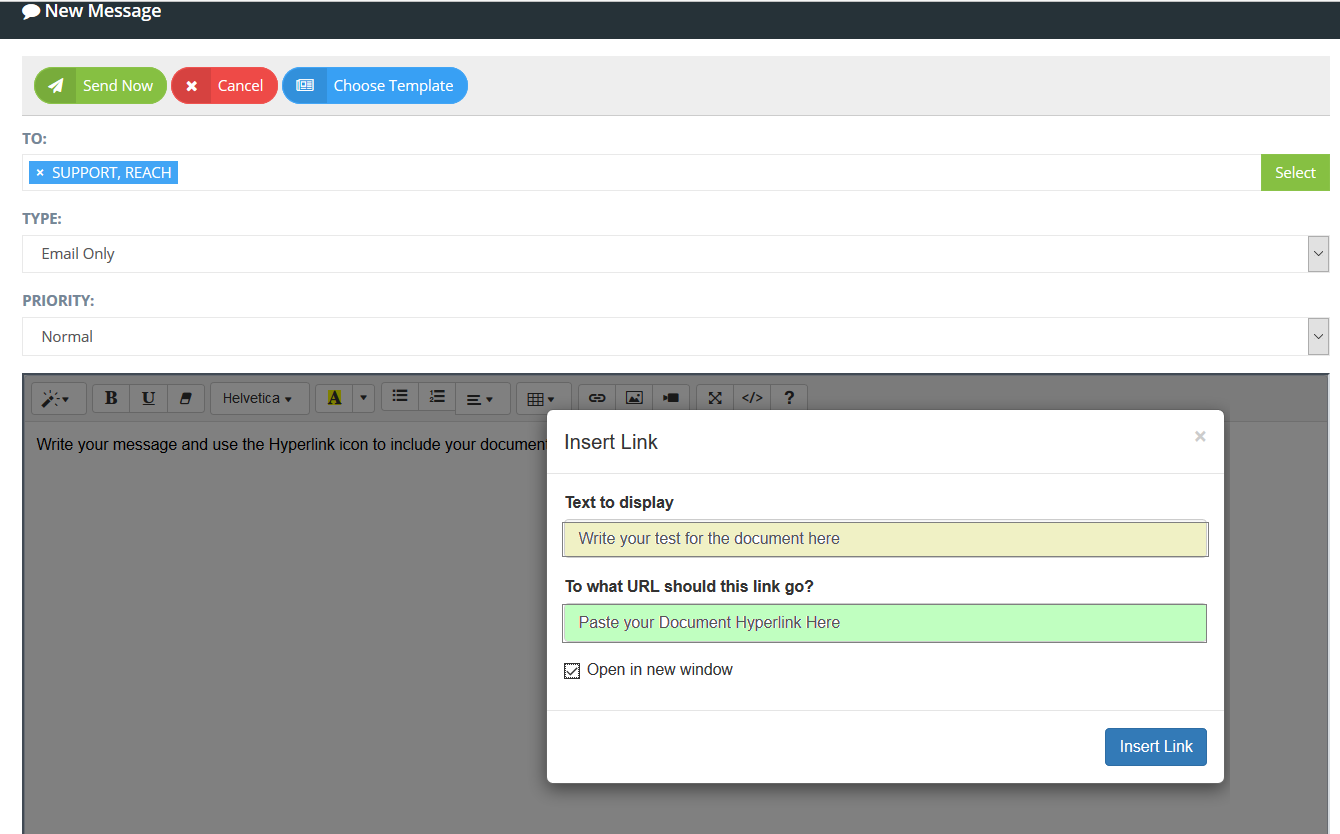
Task: Open the Helvetica font dropdown
Action: pos(258,398)
